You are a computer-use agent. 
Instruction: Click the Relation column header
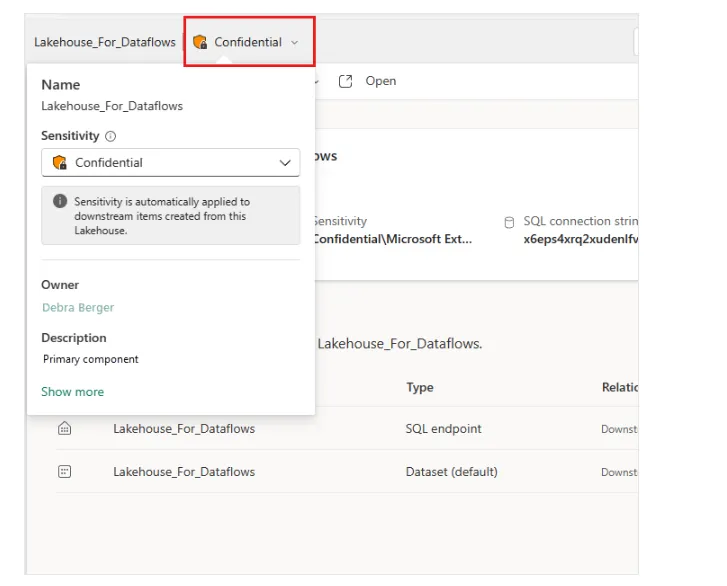pos(620,387)
